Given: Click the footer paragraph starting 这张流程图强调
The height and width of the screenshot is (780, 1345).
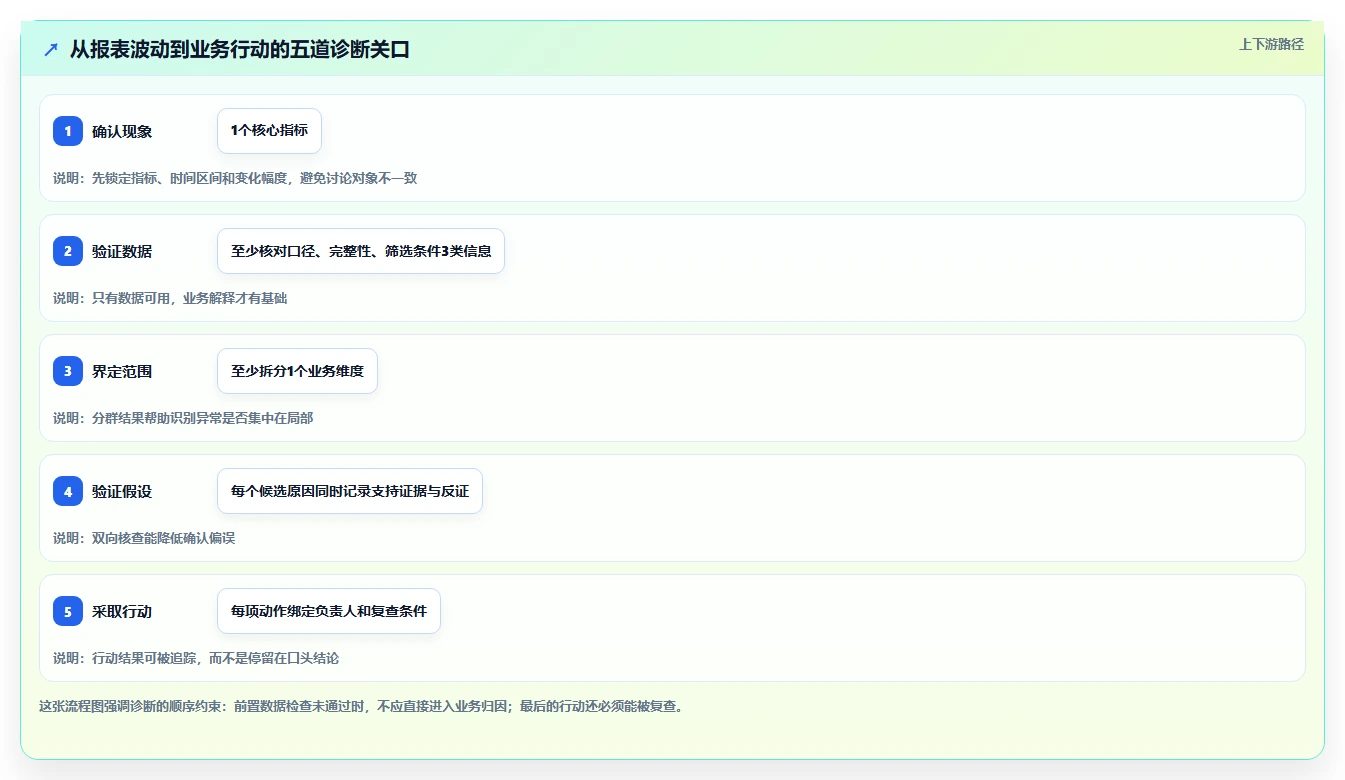Looking at the screenshot, I should click(x=361, y=706).
